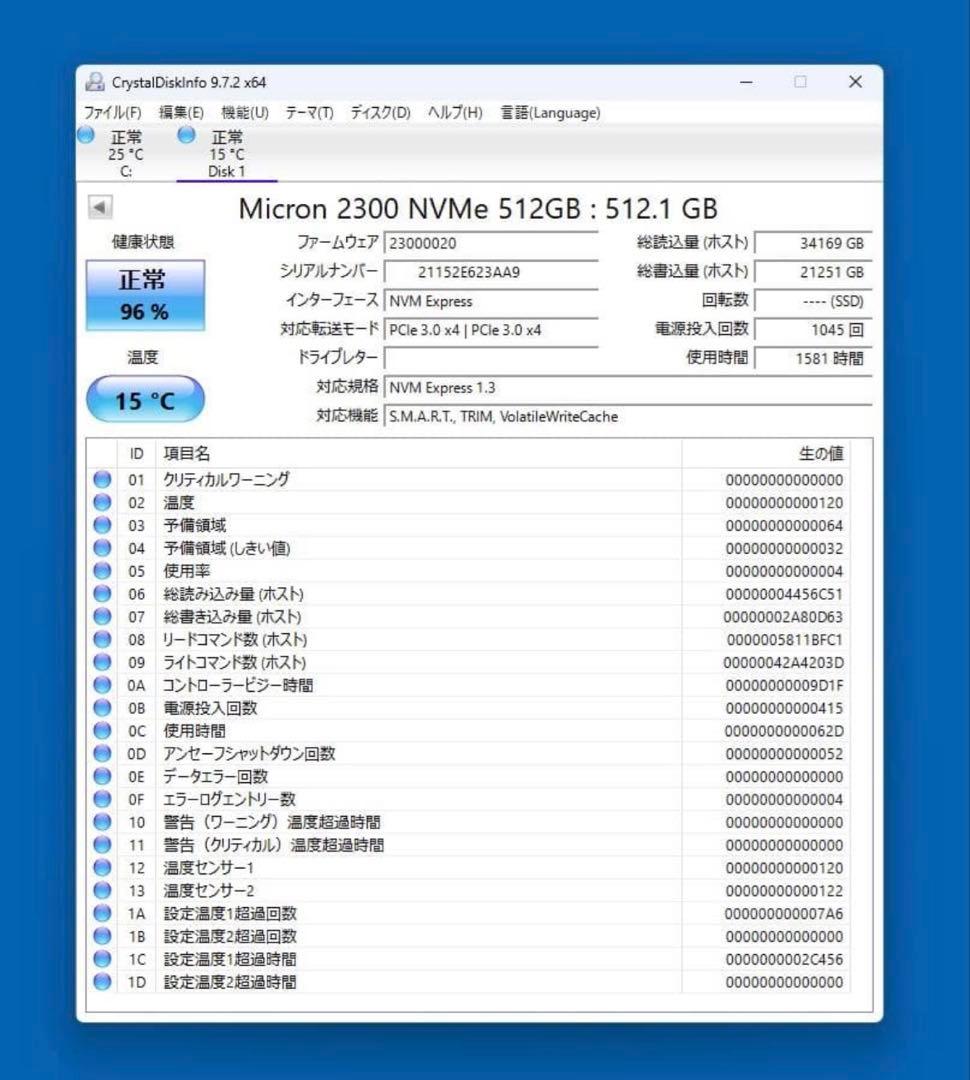Click the 項目名 column header
970x1080 pixels.
419,453
